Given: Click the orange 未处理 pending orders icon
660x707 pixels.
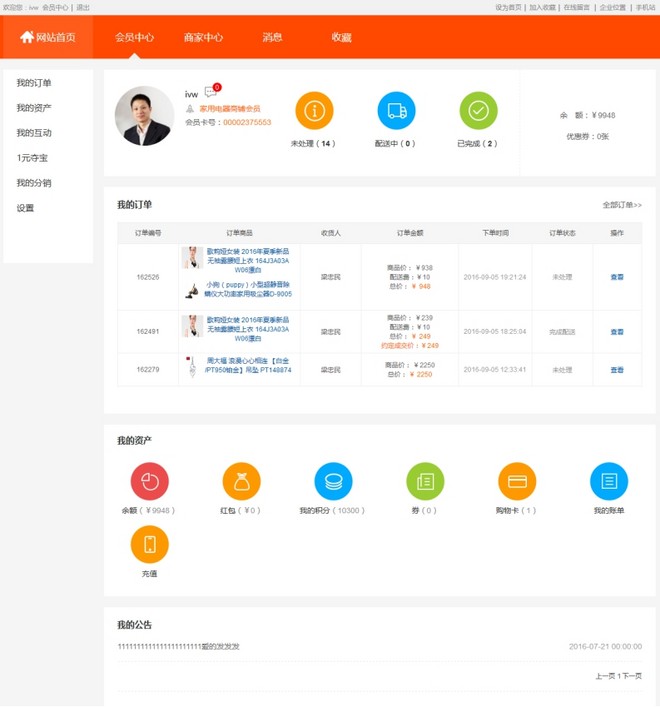Looking at the screenshot, I should pyautogui.click(x=314, y=111).
